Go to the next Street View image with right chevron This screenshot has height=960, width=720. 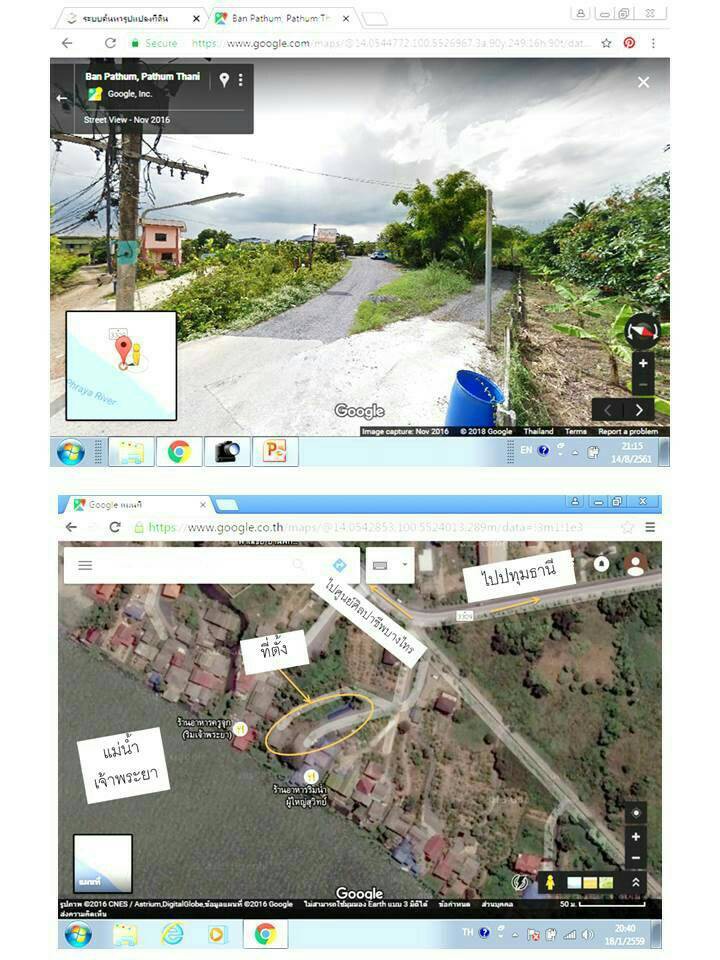[x=639, y=410]
